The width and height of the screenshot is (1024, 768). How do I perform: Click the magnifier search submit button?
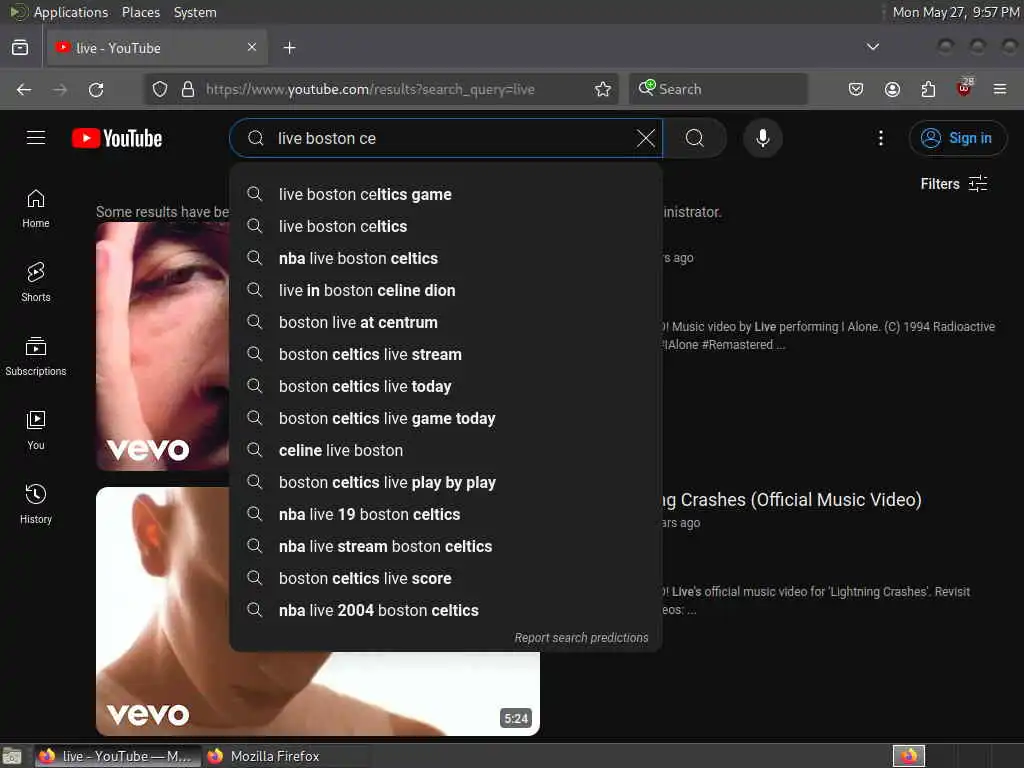click(695, 138)
